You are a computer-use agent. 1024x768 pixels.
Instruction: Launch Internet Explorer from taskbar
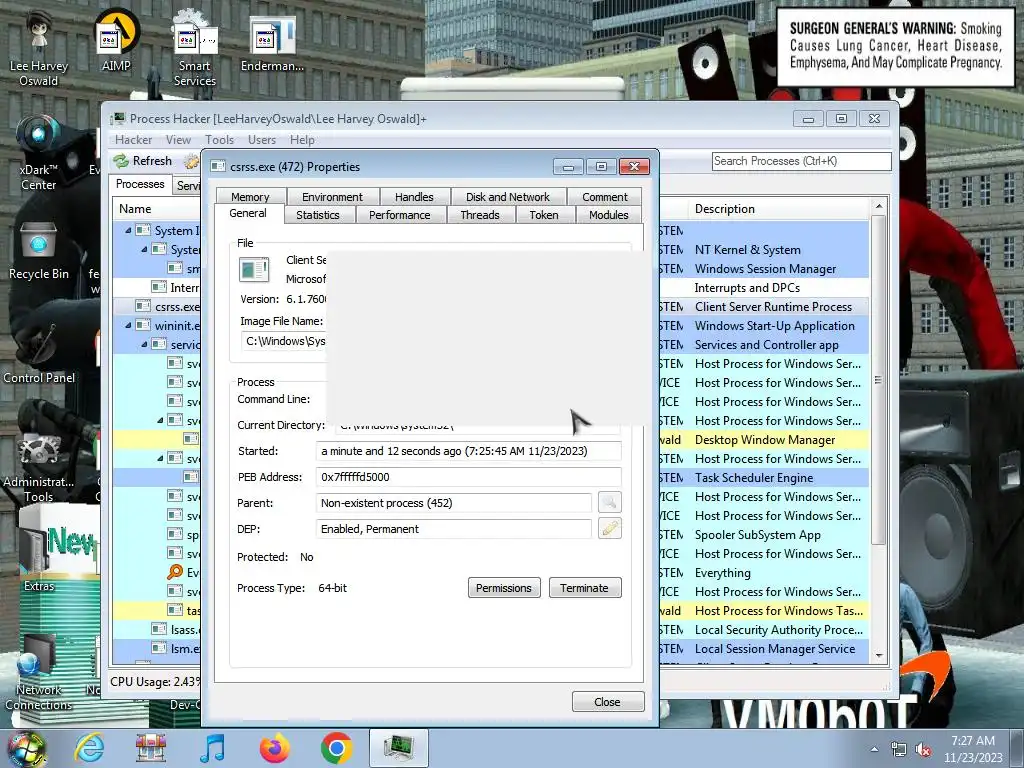[89, 748]
